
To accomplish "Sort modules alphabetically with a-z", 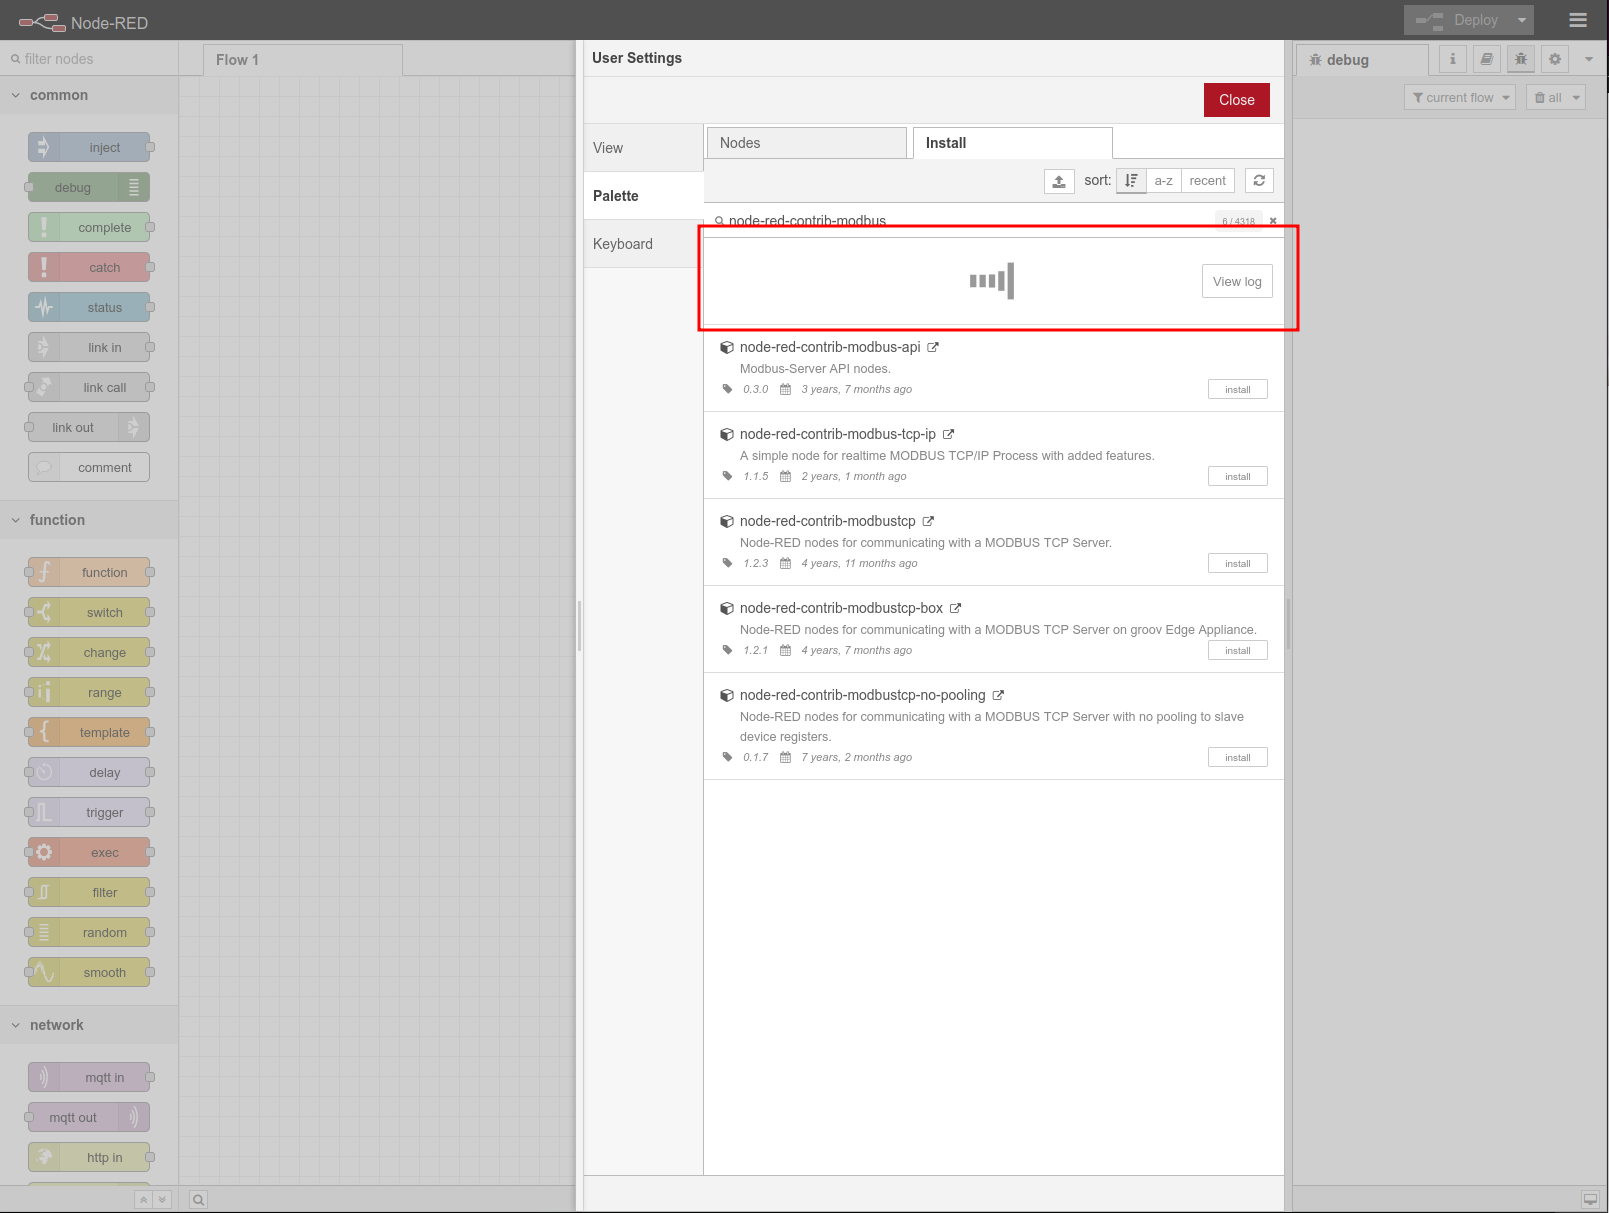I will tap(1163, 181).
